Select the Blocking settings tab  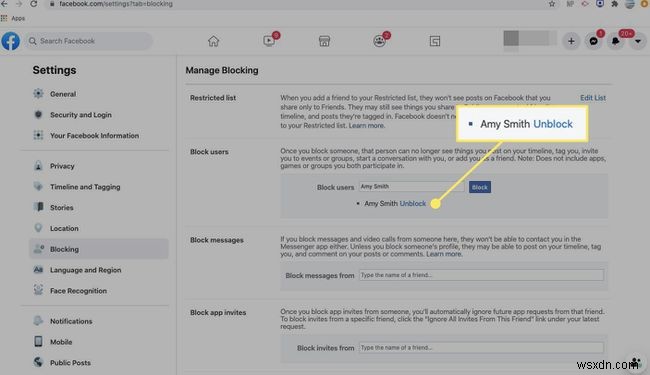point(99,249)
